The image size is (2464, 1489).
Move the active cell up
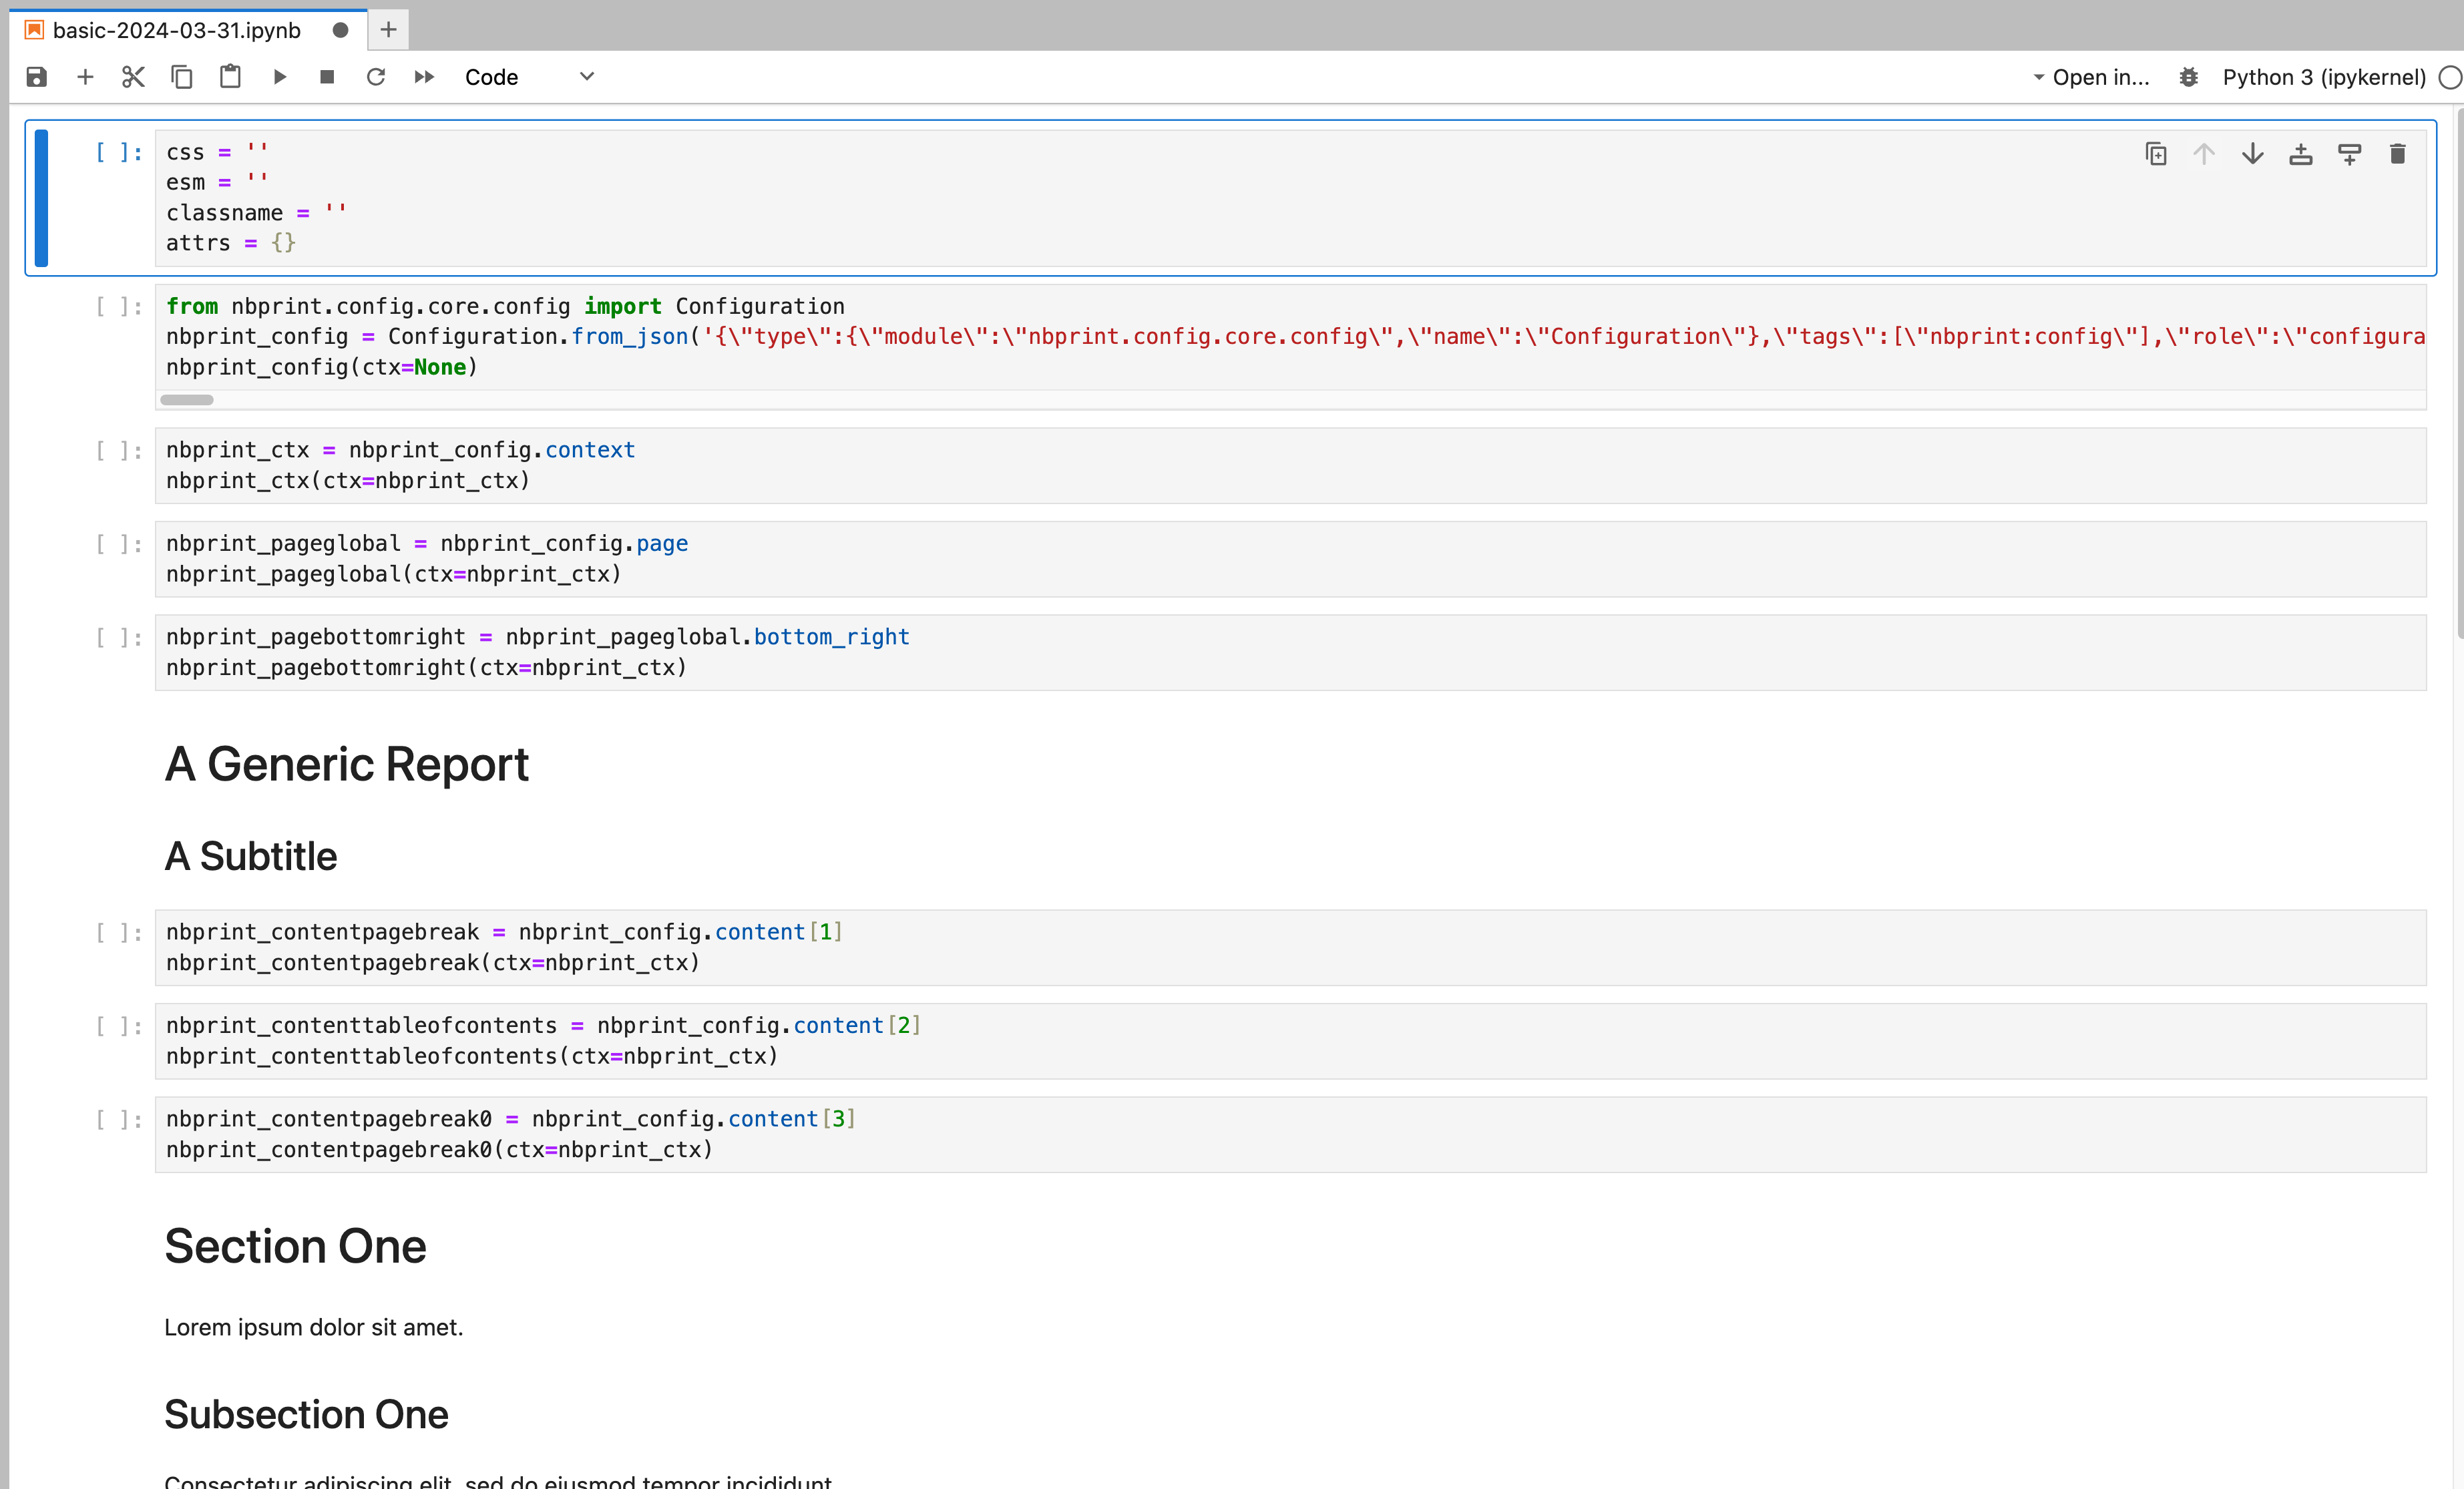[2204, 154]
